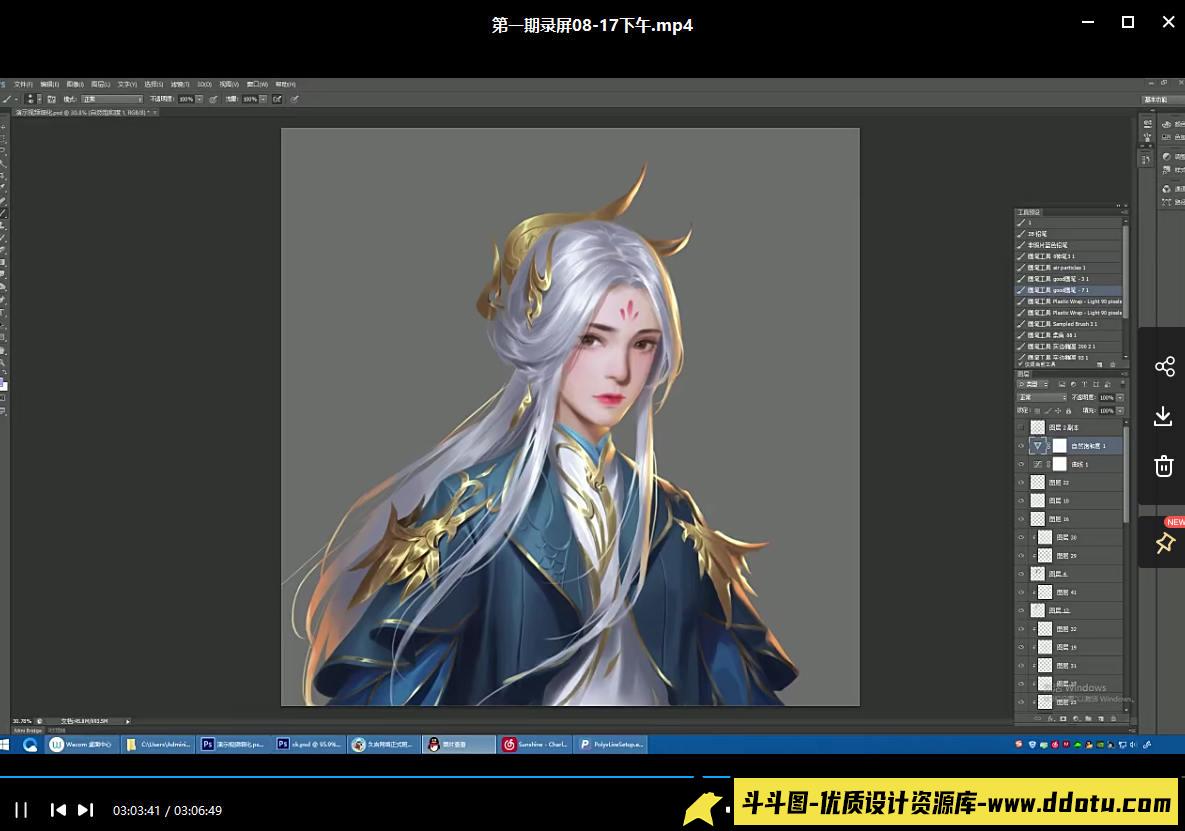Lock all icon in Layers panel
1185x831 pixels.
tap(1069, 411)
